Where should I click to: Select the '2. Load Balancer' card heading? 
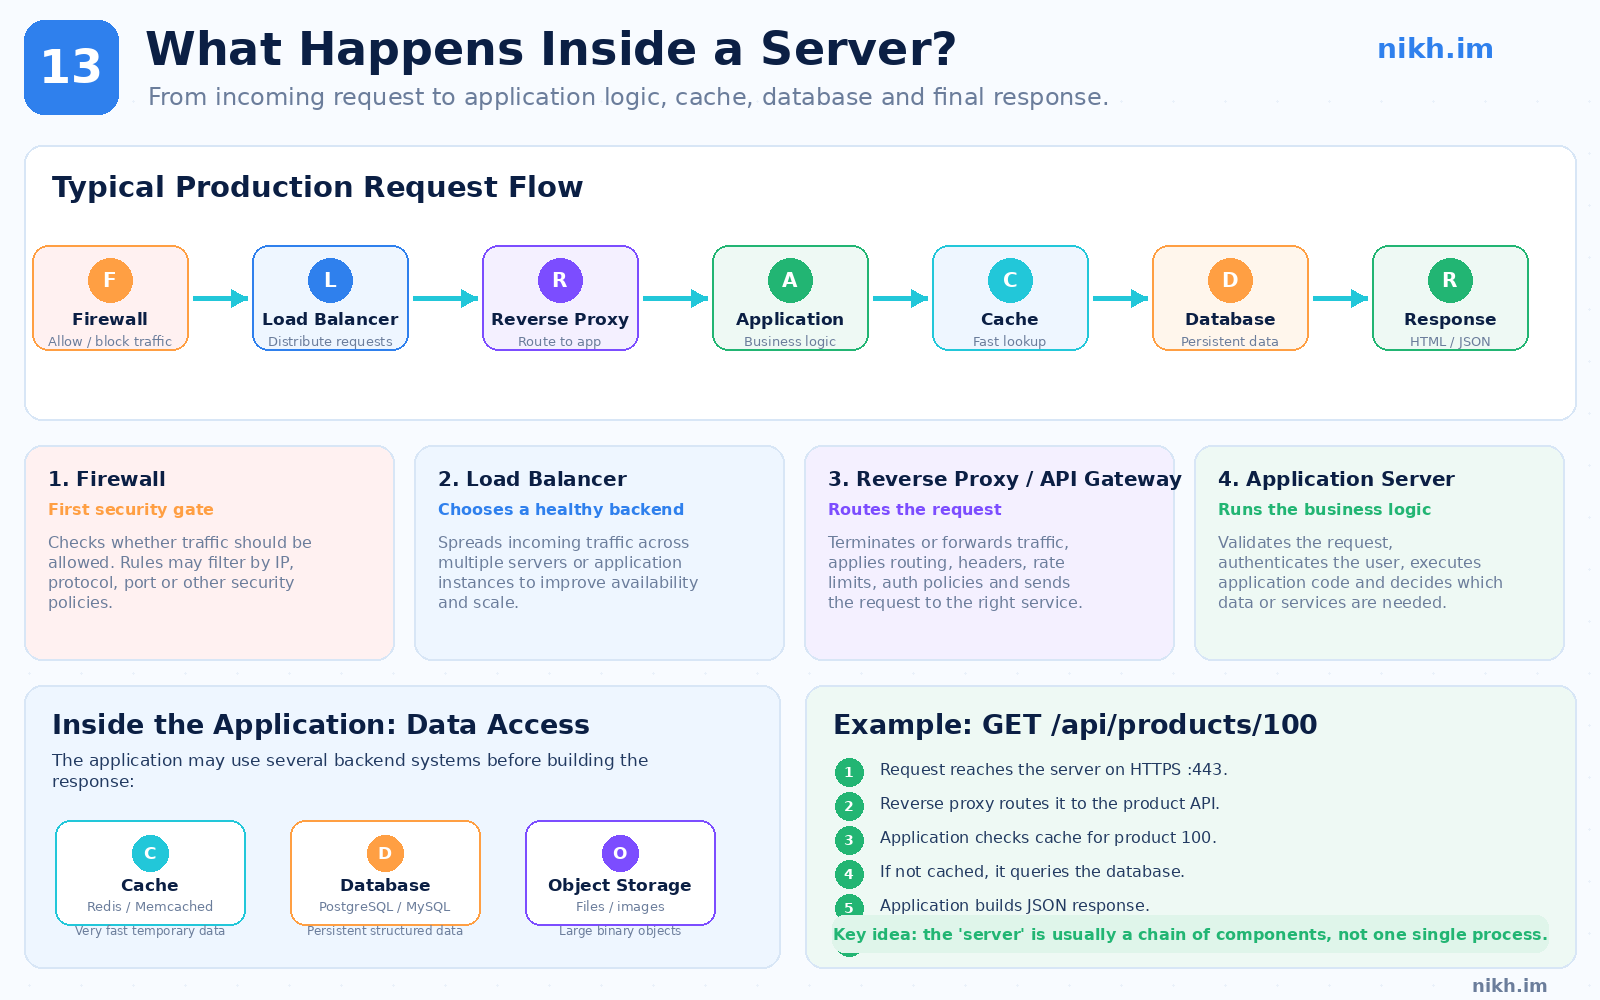[532, 479]
